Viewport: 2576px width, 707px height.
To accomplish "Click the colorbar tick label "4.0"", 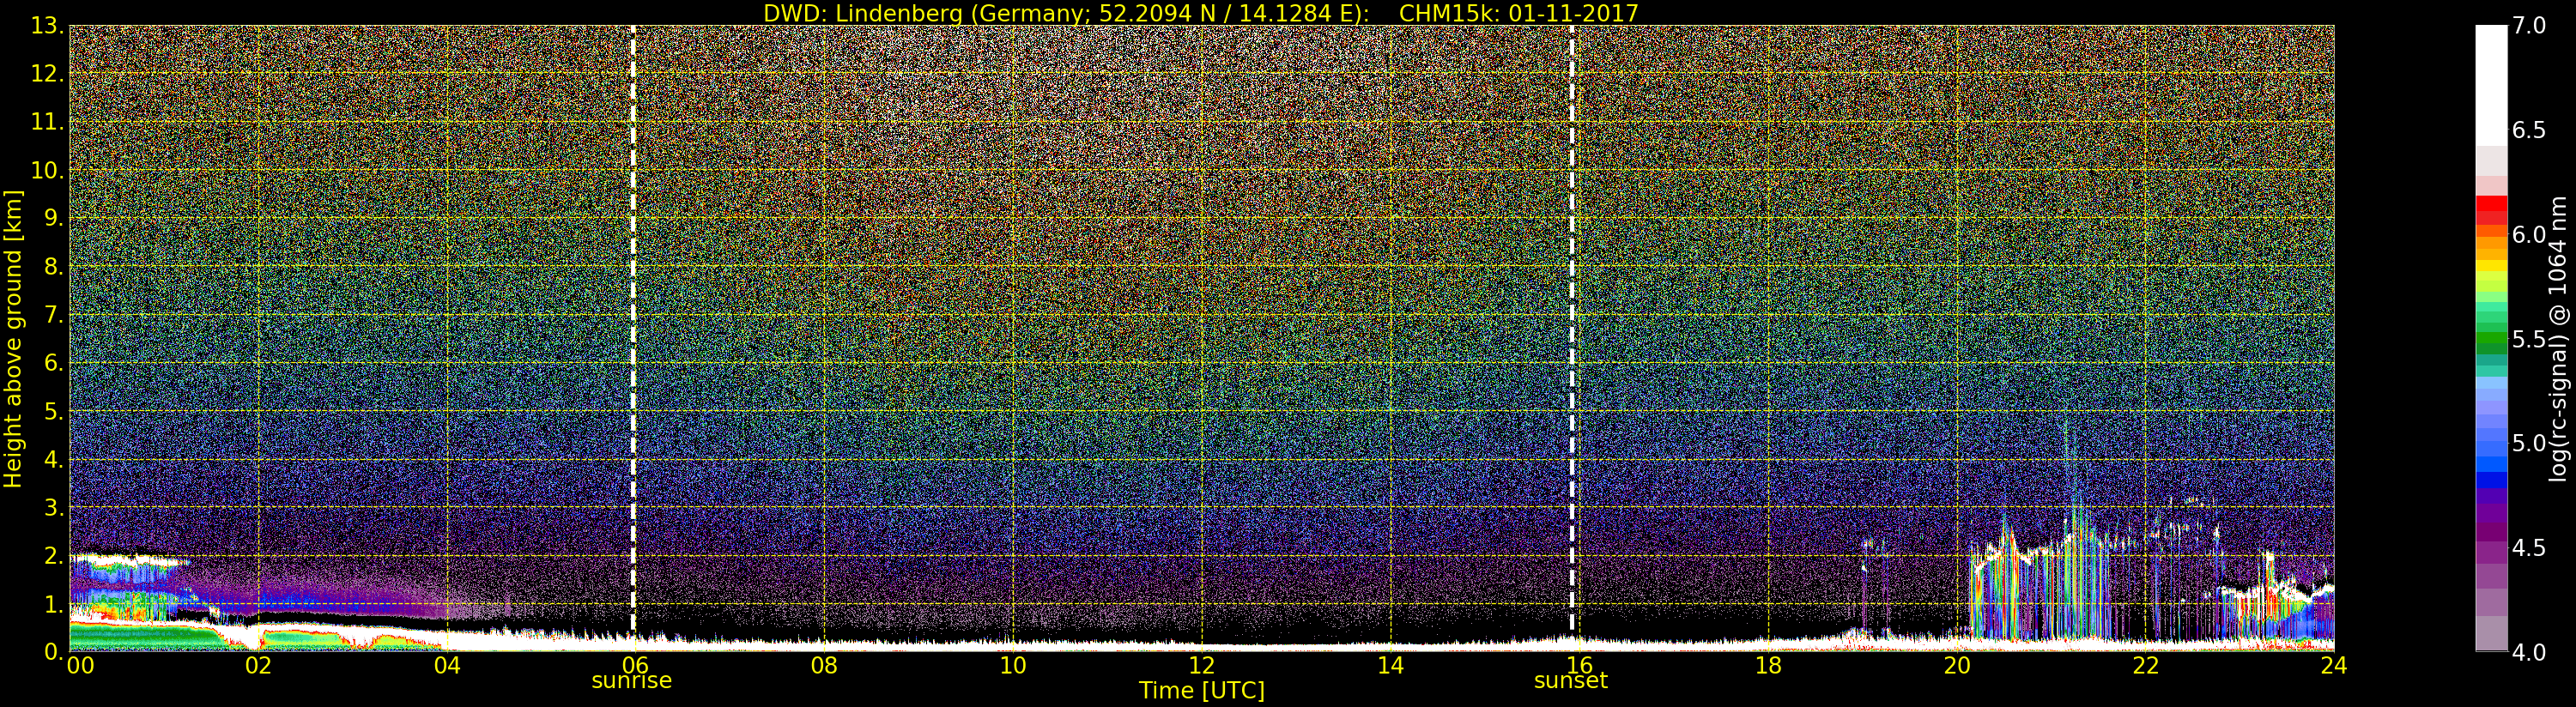I will (2529, 652).
